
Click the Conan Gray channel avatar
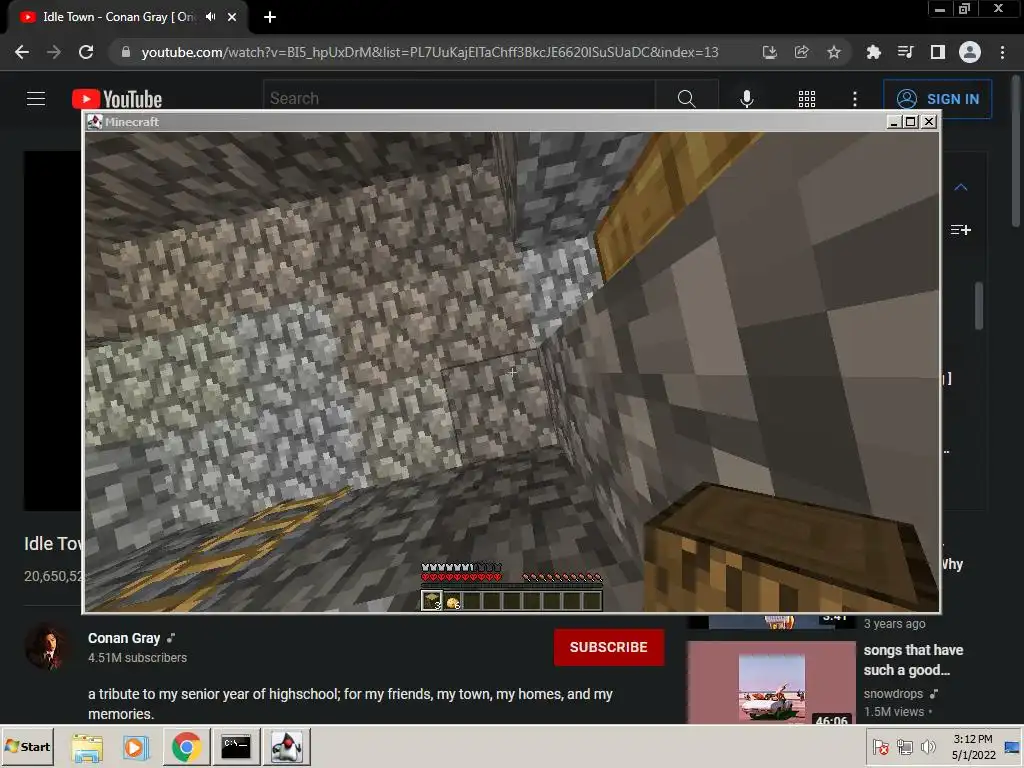(x=46, y=647)
